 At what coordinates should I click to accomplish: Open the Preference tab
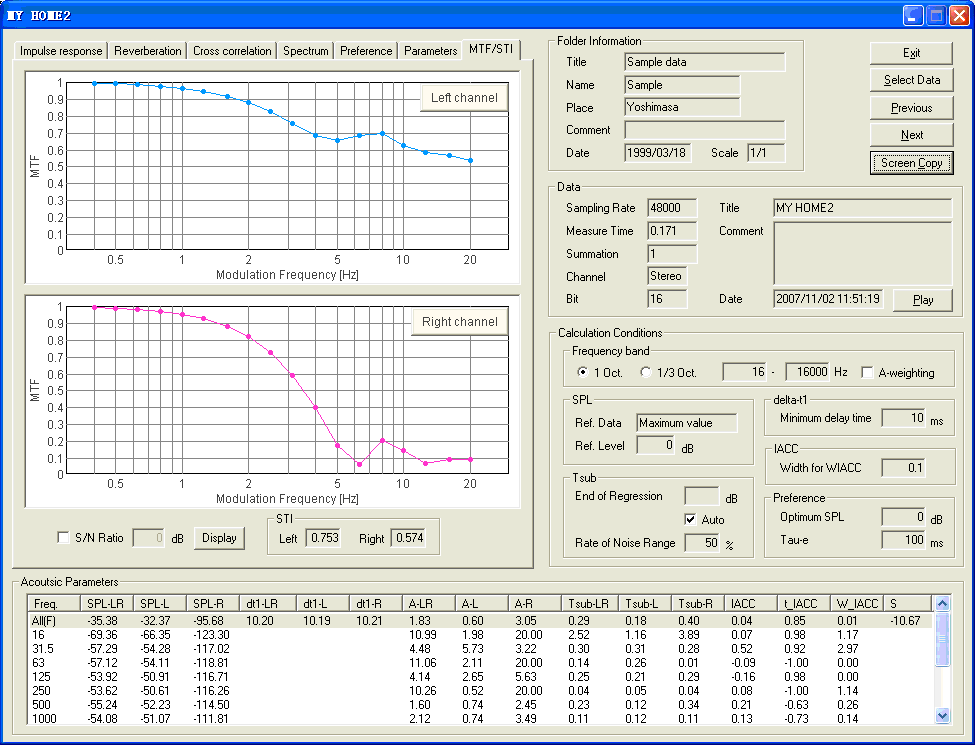366,51
